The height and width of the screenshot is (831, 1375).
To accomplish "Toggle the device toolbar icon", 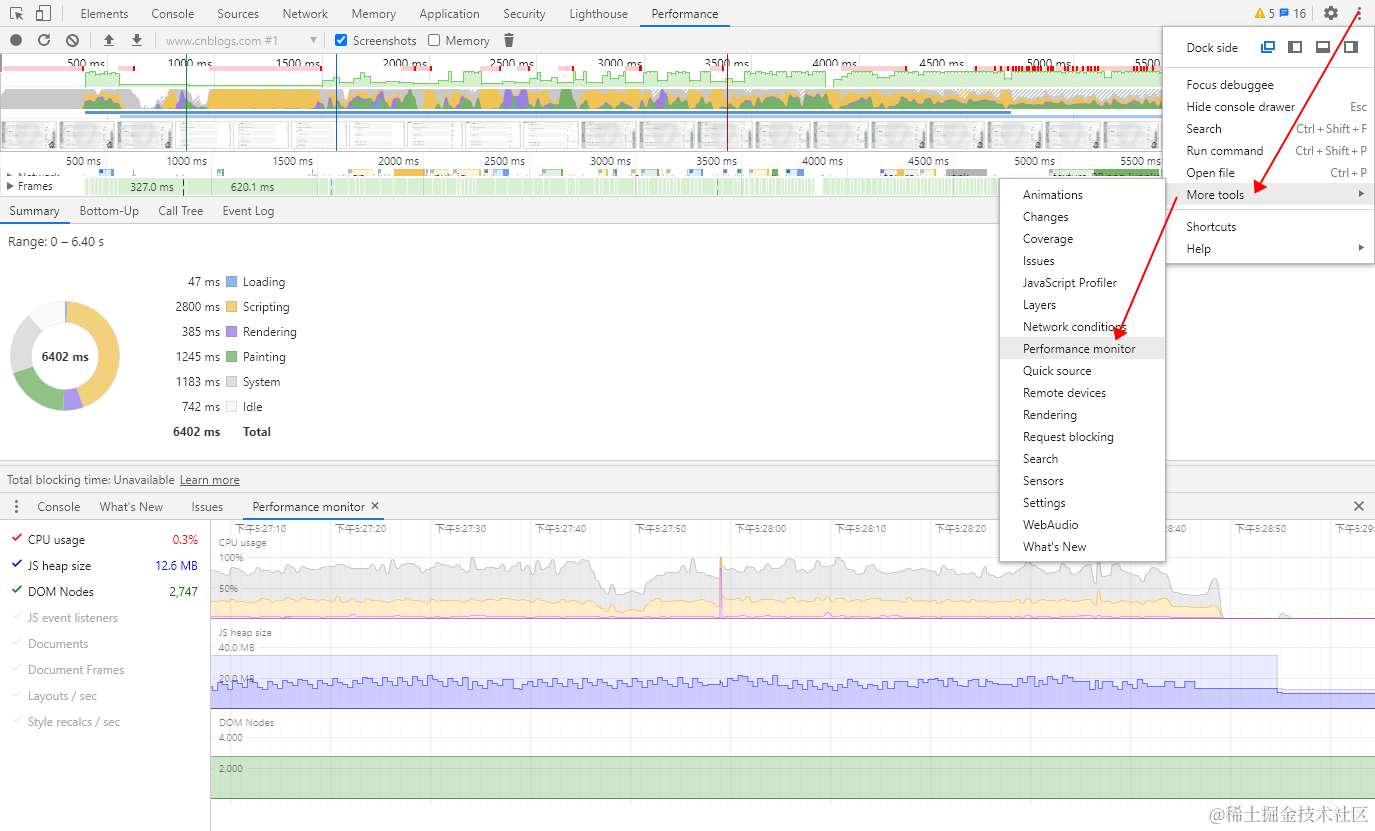I will click(x=43, y=13).
